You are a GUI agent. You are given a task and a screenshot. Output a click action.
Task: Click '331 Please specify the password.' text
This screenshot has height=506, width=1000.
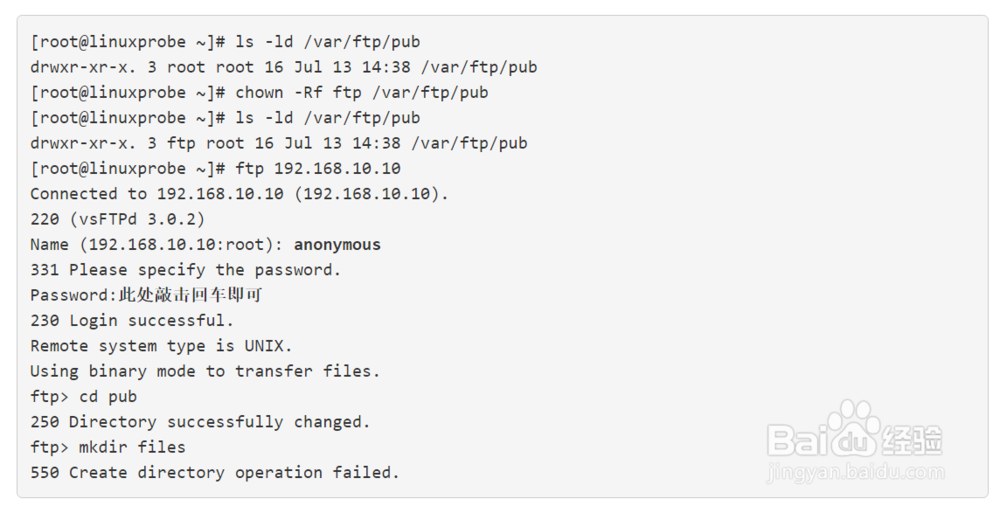click(185, 270)
